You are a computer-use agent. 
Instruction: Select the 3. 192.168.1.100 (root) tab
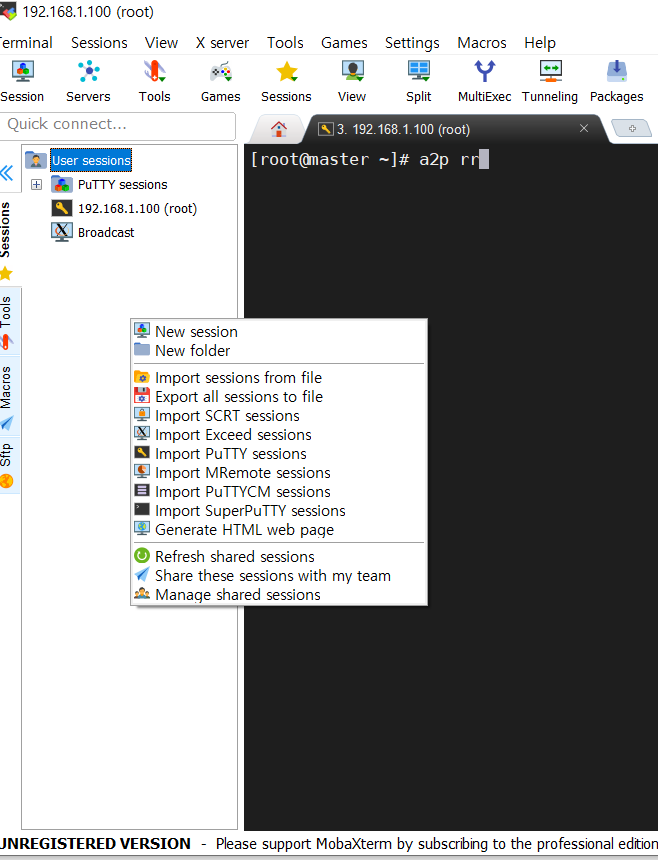[x=403, y=129]
